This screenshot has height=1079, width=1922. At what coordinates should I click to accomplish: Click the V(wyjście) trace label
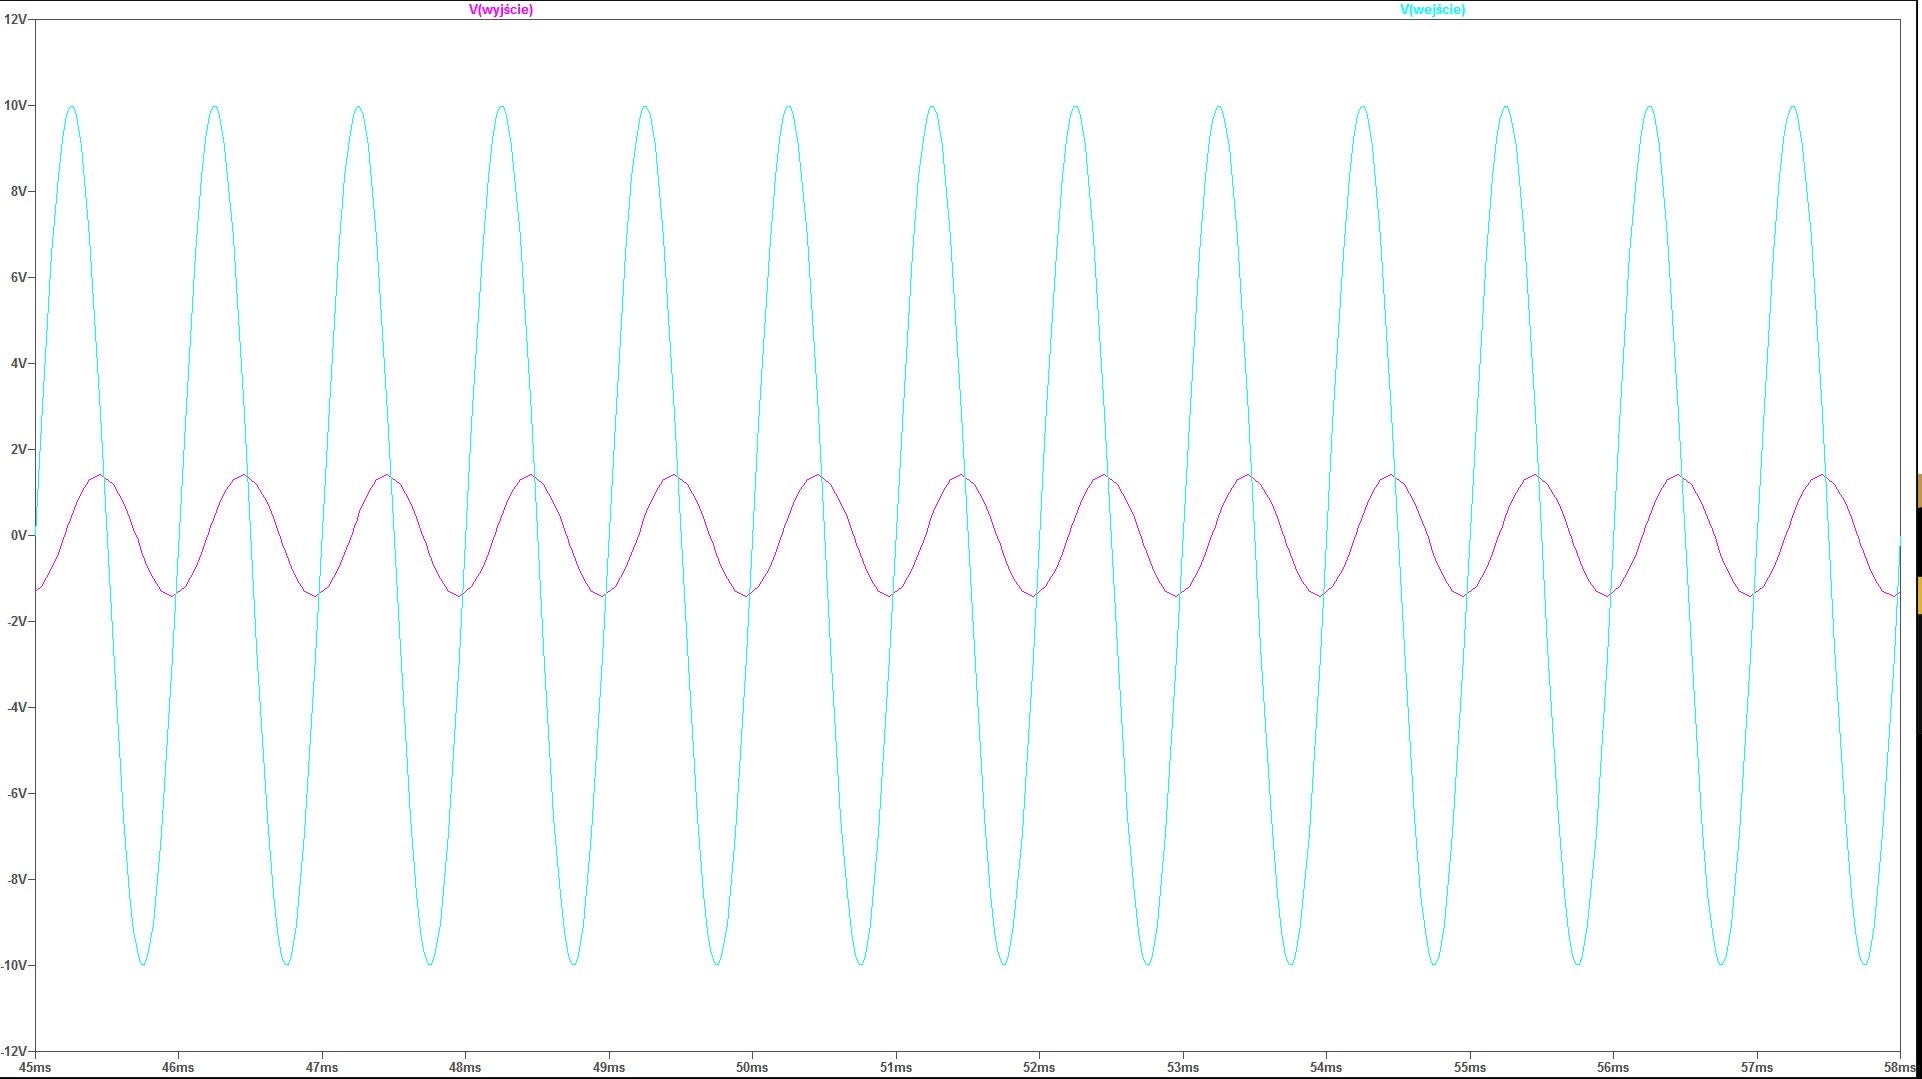point(501,10)
